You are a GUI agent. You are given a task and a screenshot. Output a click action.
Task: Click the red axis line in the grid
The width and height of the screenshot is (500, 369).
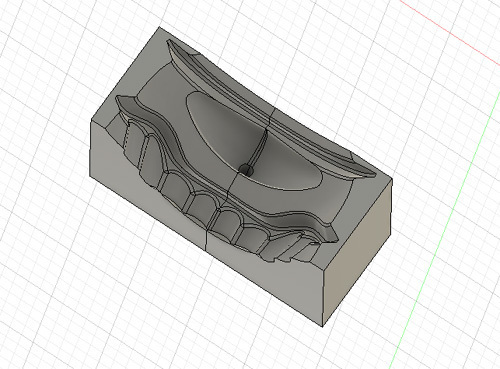pos(450,32)
